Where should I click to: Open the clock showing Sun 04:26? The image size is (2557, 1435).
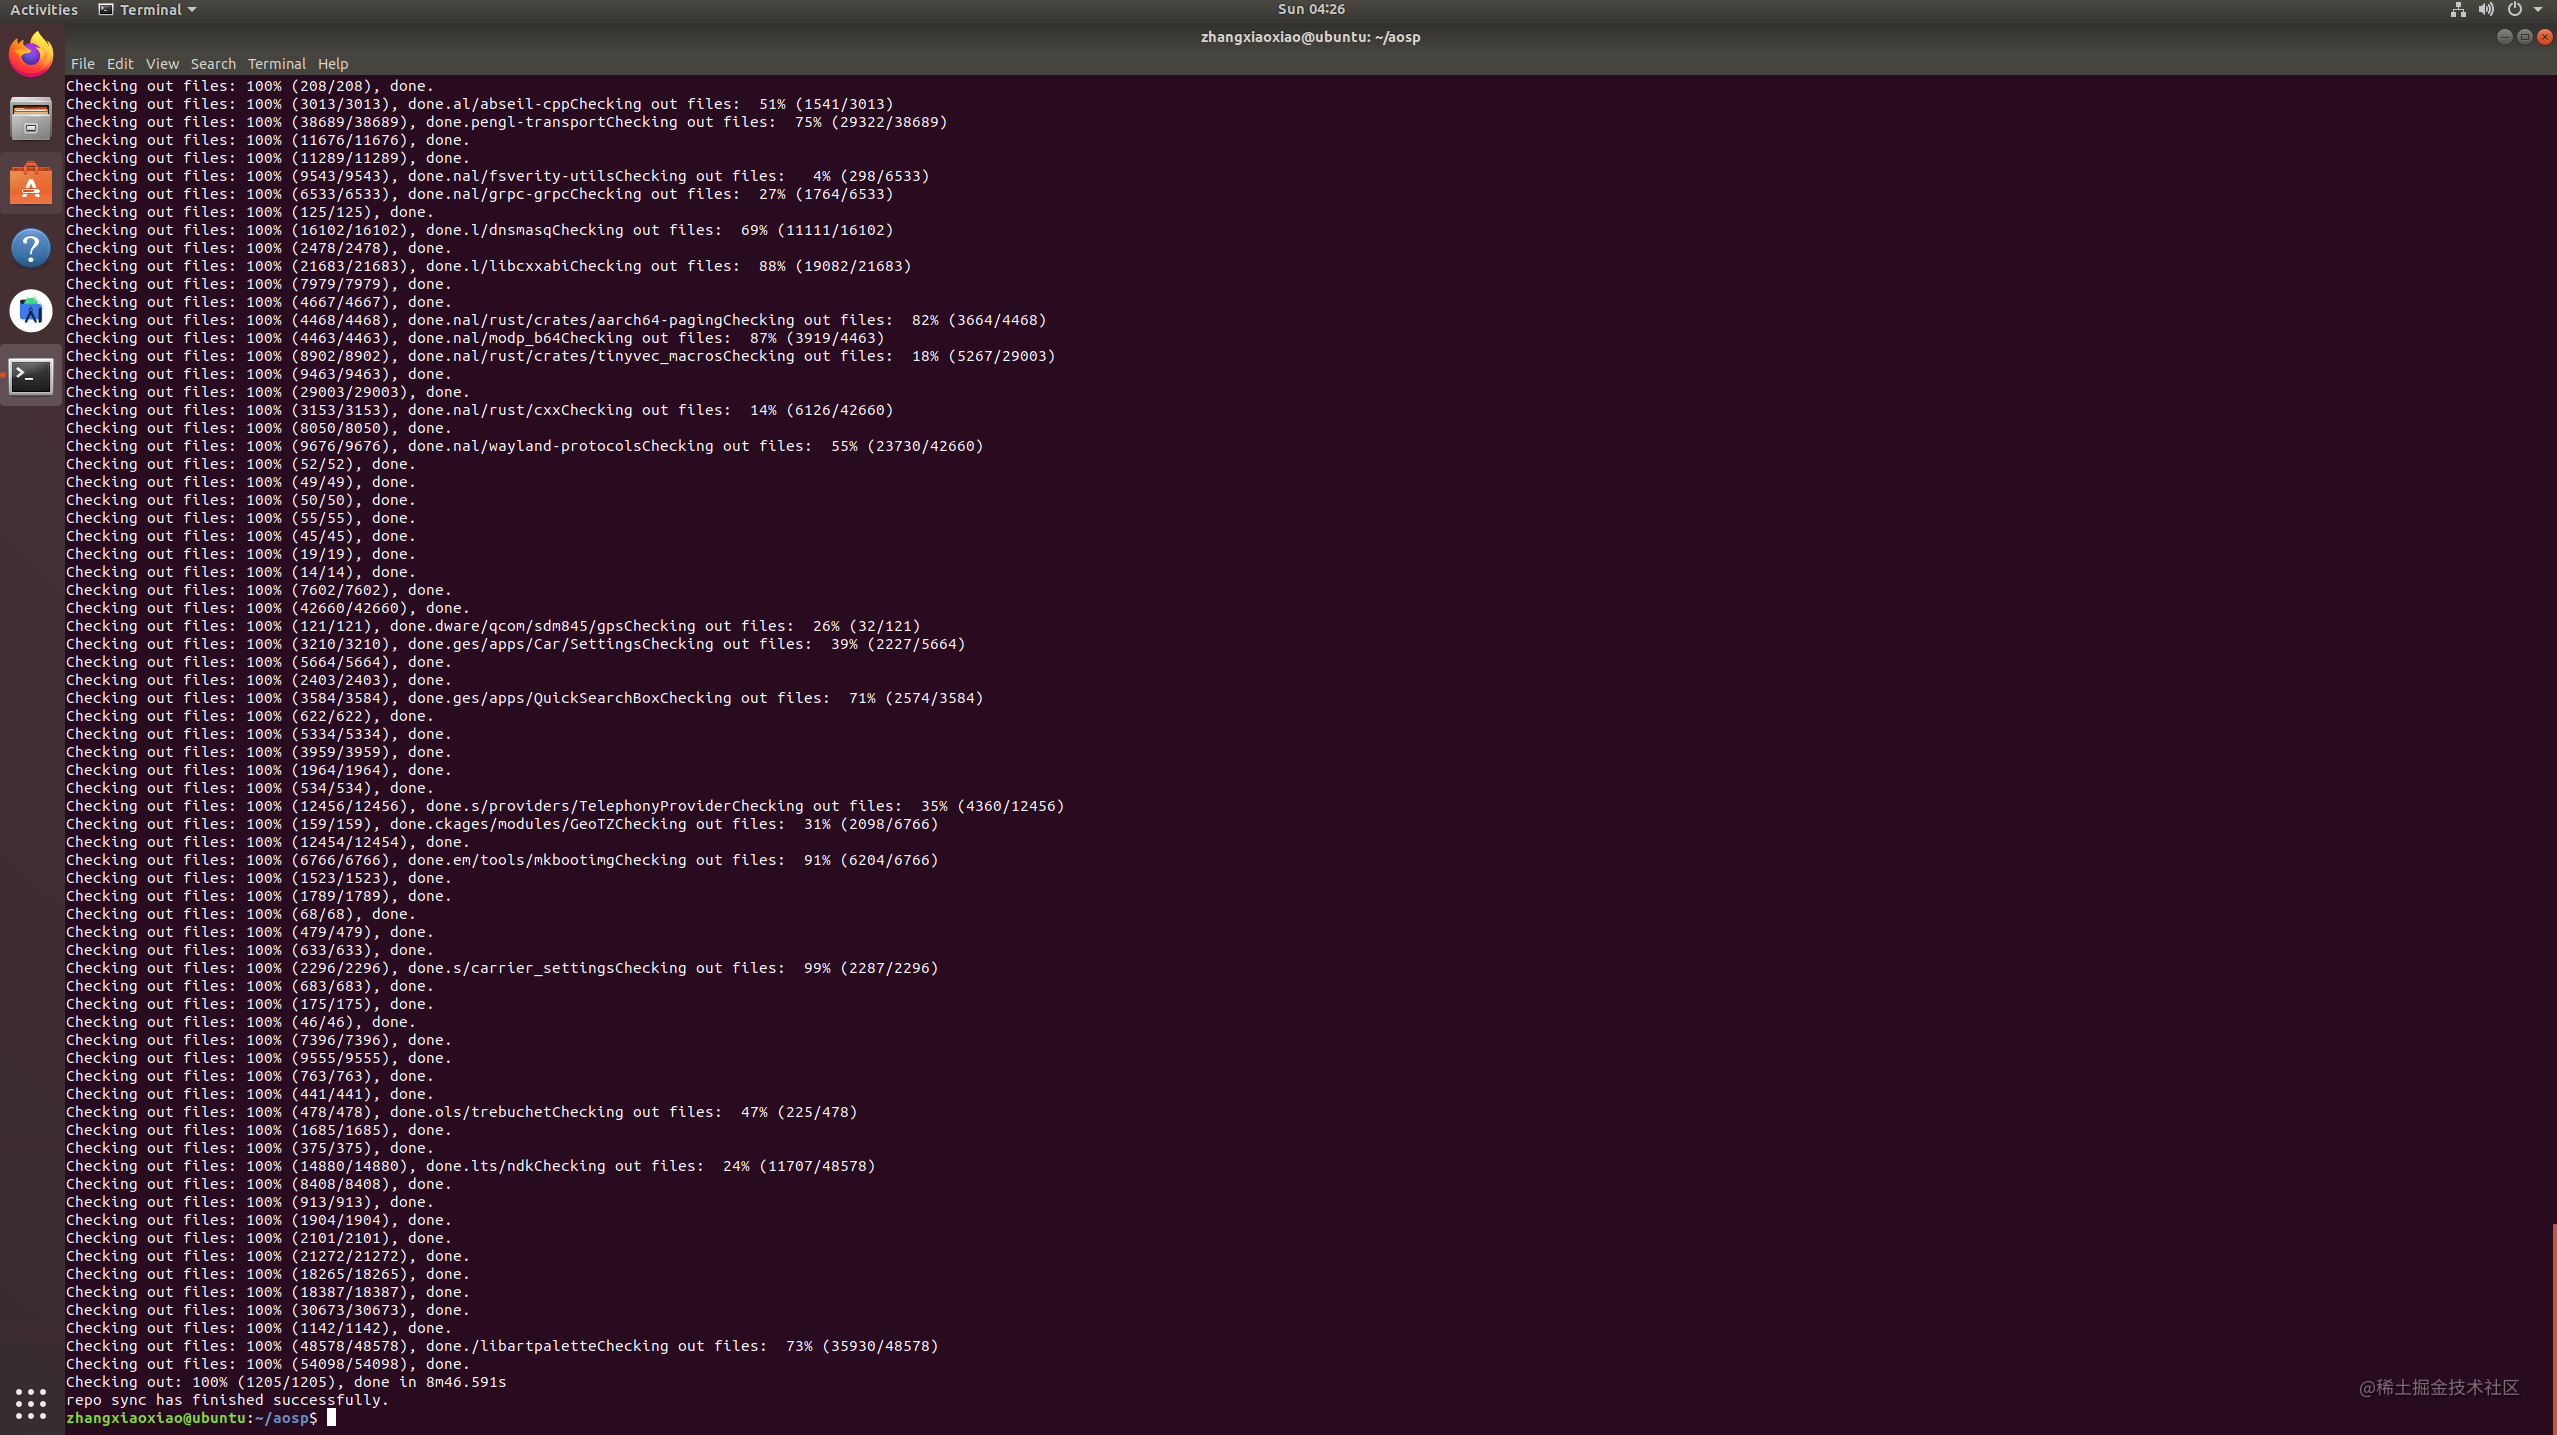click(x=1310, y=9)
